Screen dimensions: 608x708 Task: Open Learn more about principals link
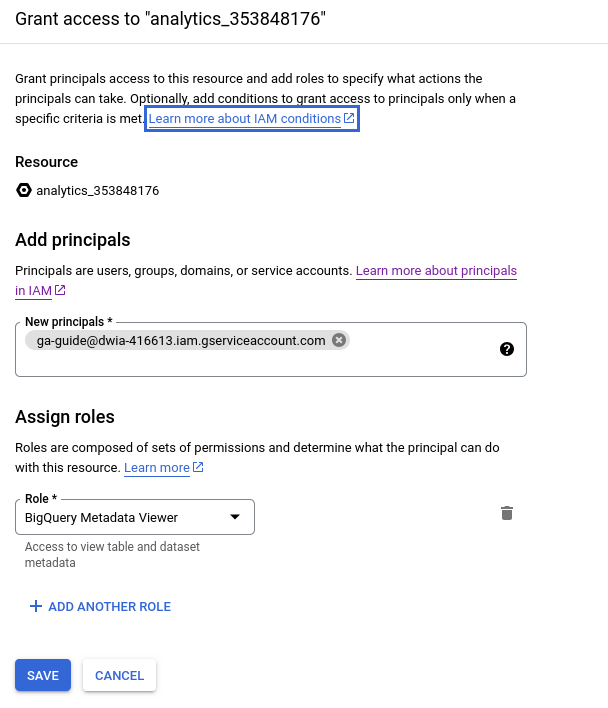click(436, 271)
